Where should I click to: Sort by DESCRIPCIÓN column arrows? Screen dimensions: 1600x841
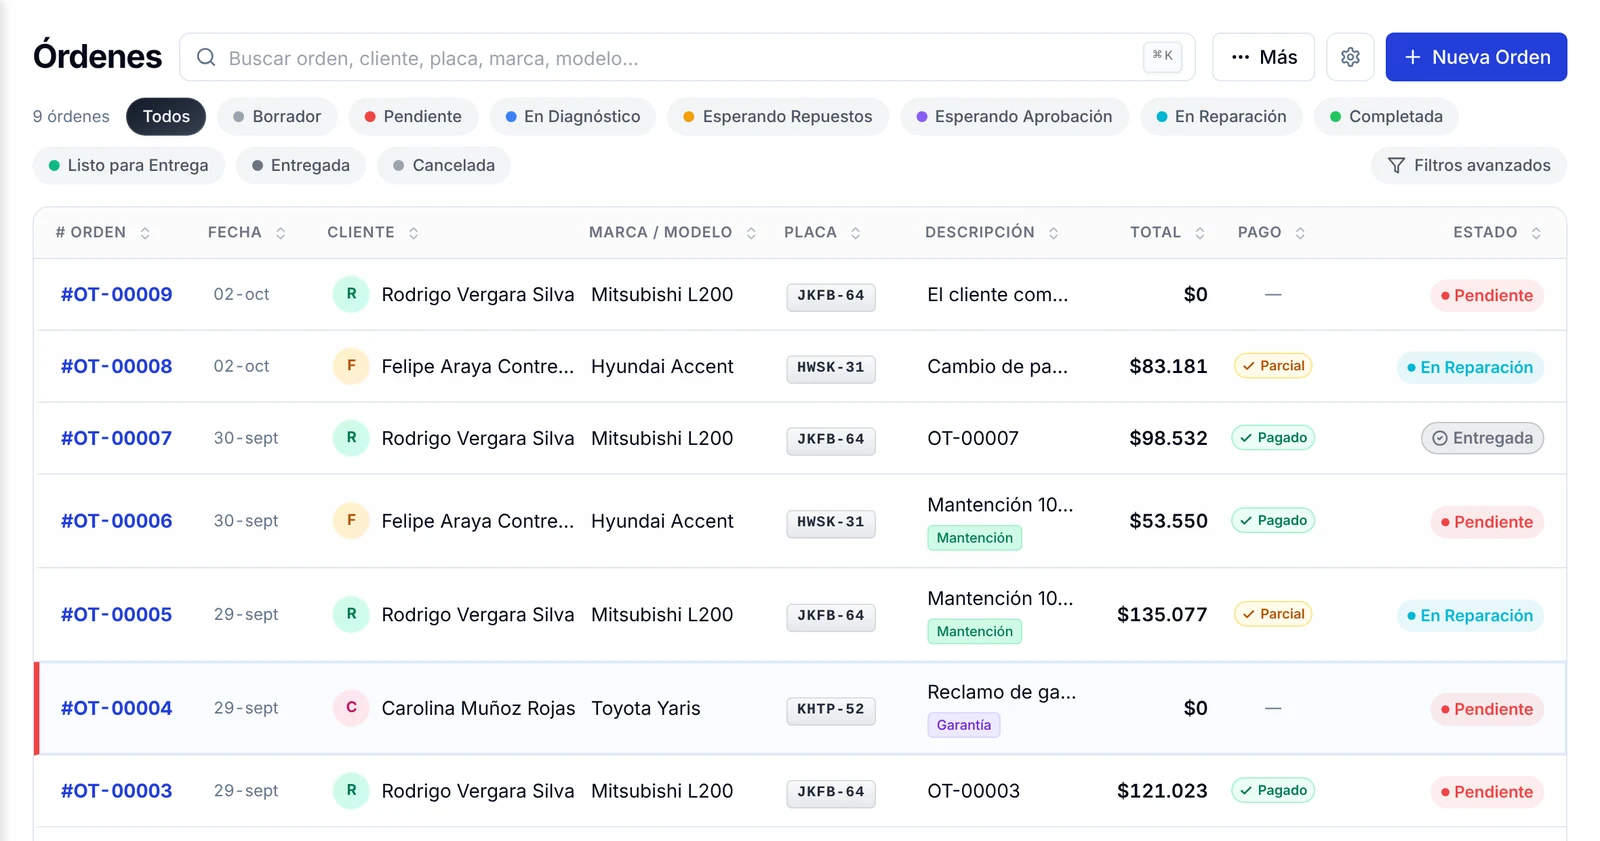pyautogui.click(x=1054, y=233)
